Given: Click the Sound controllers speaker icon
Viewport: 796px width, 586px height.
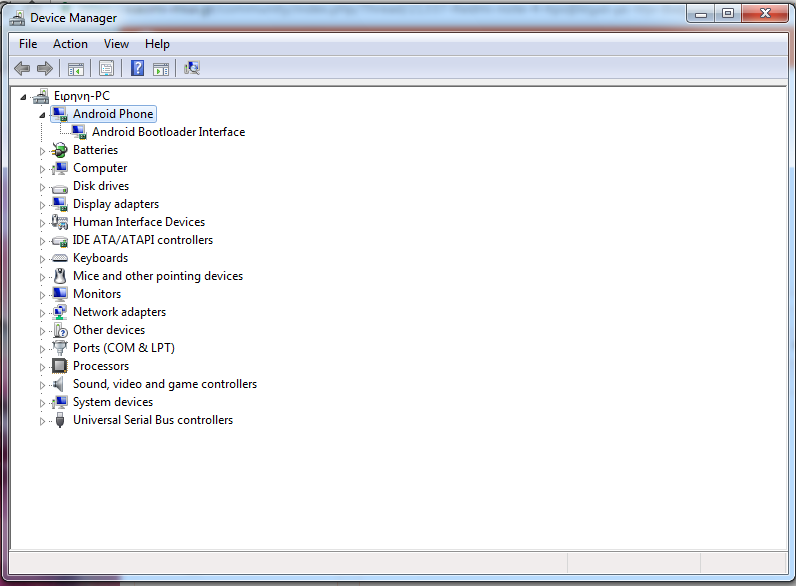Looking at the screenshot, I should [x=59, y=384].
